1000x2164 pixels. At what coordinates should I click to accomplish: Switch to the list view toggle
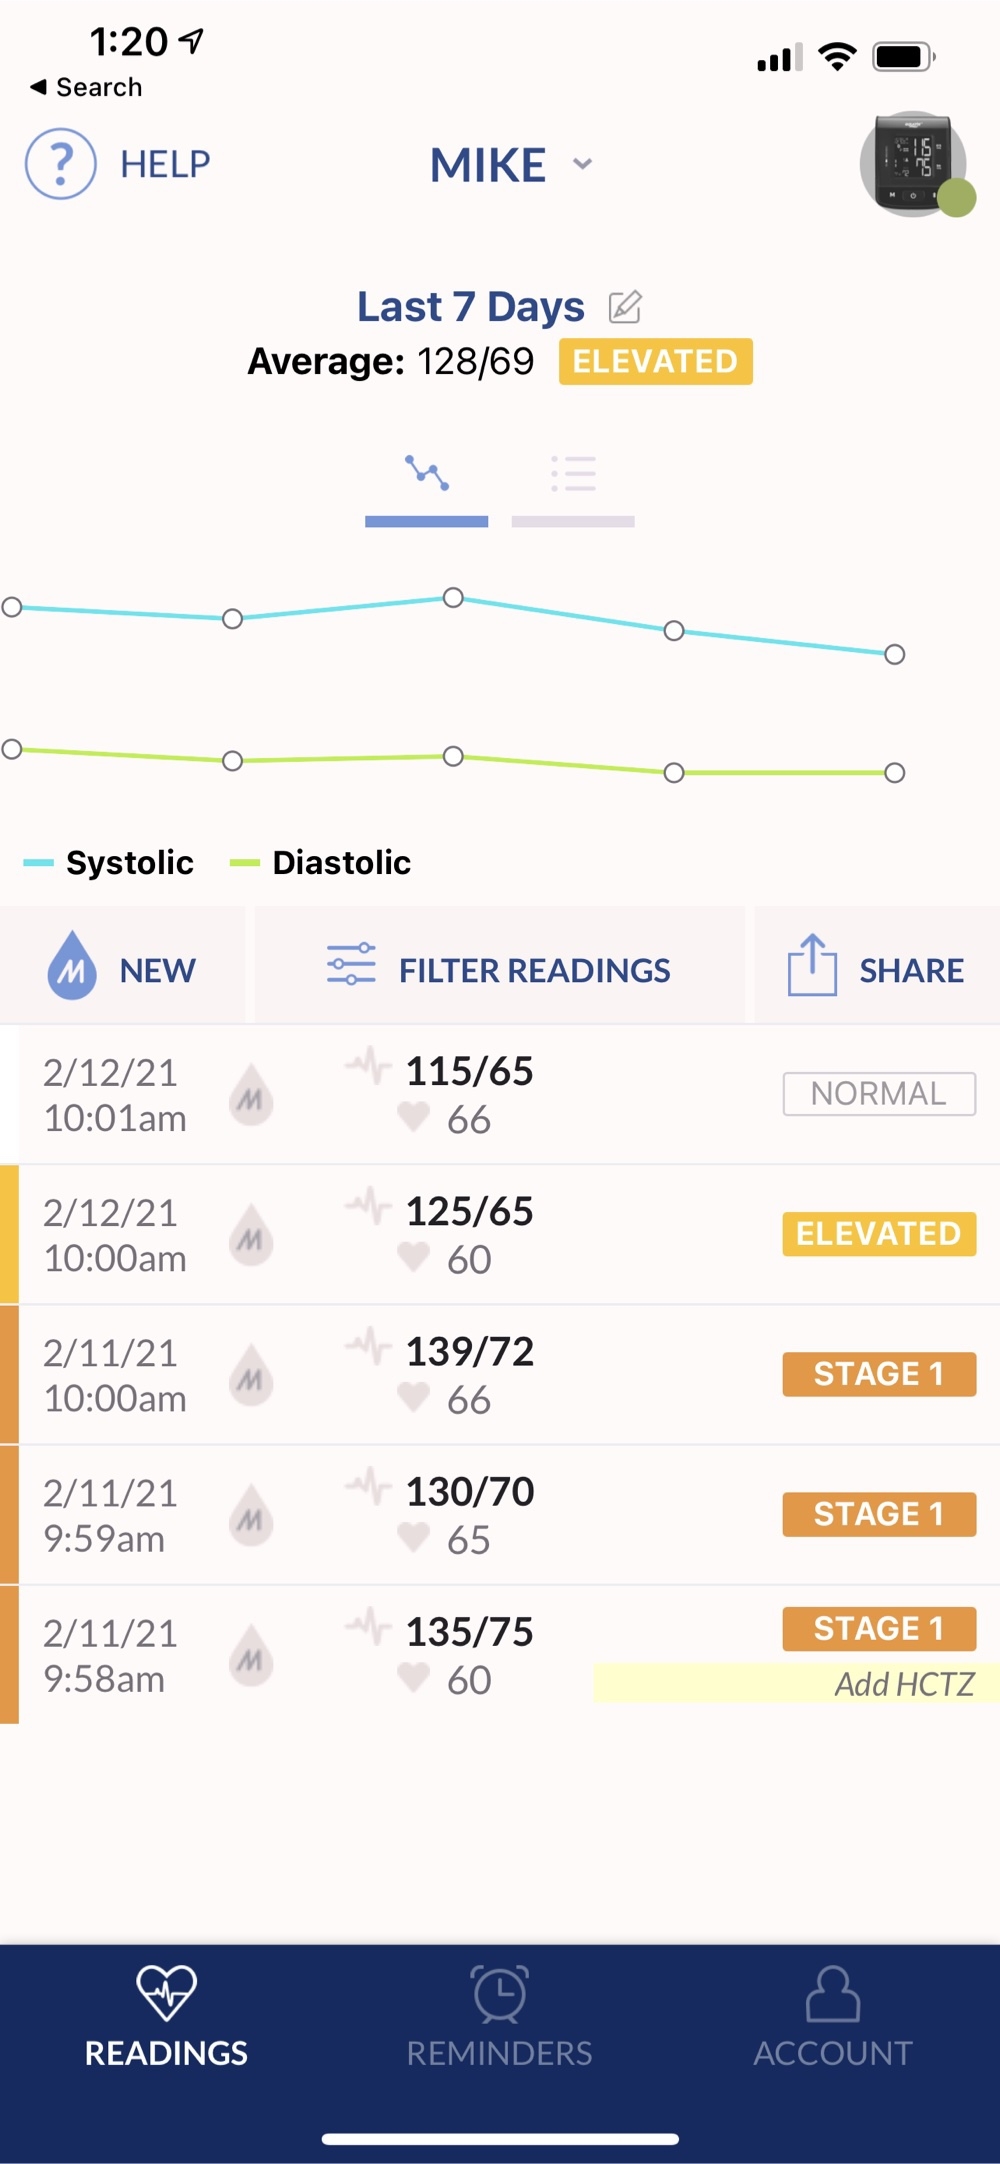click(573, 474)
